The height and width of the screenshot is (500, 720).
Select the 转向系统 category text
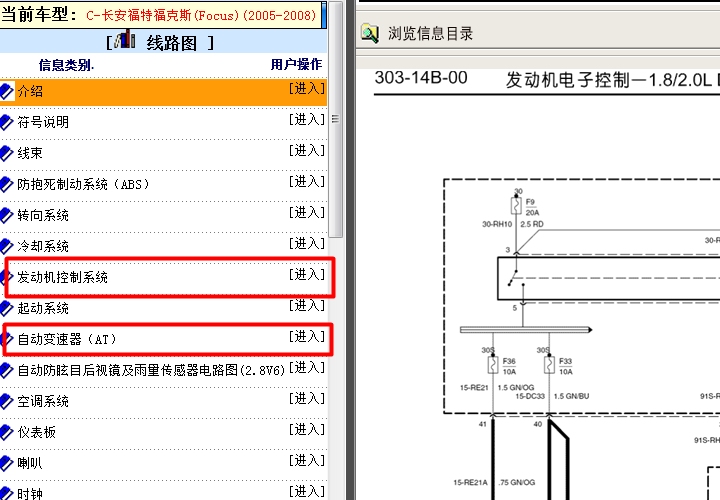point(43,215)
